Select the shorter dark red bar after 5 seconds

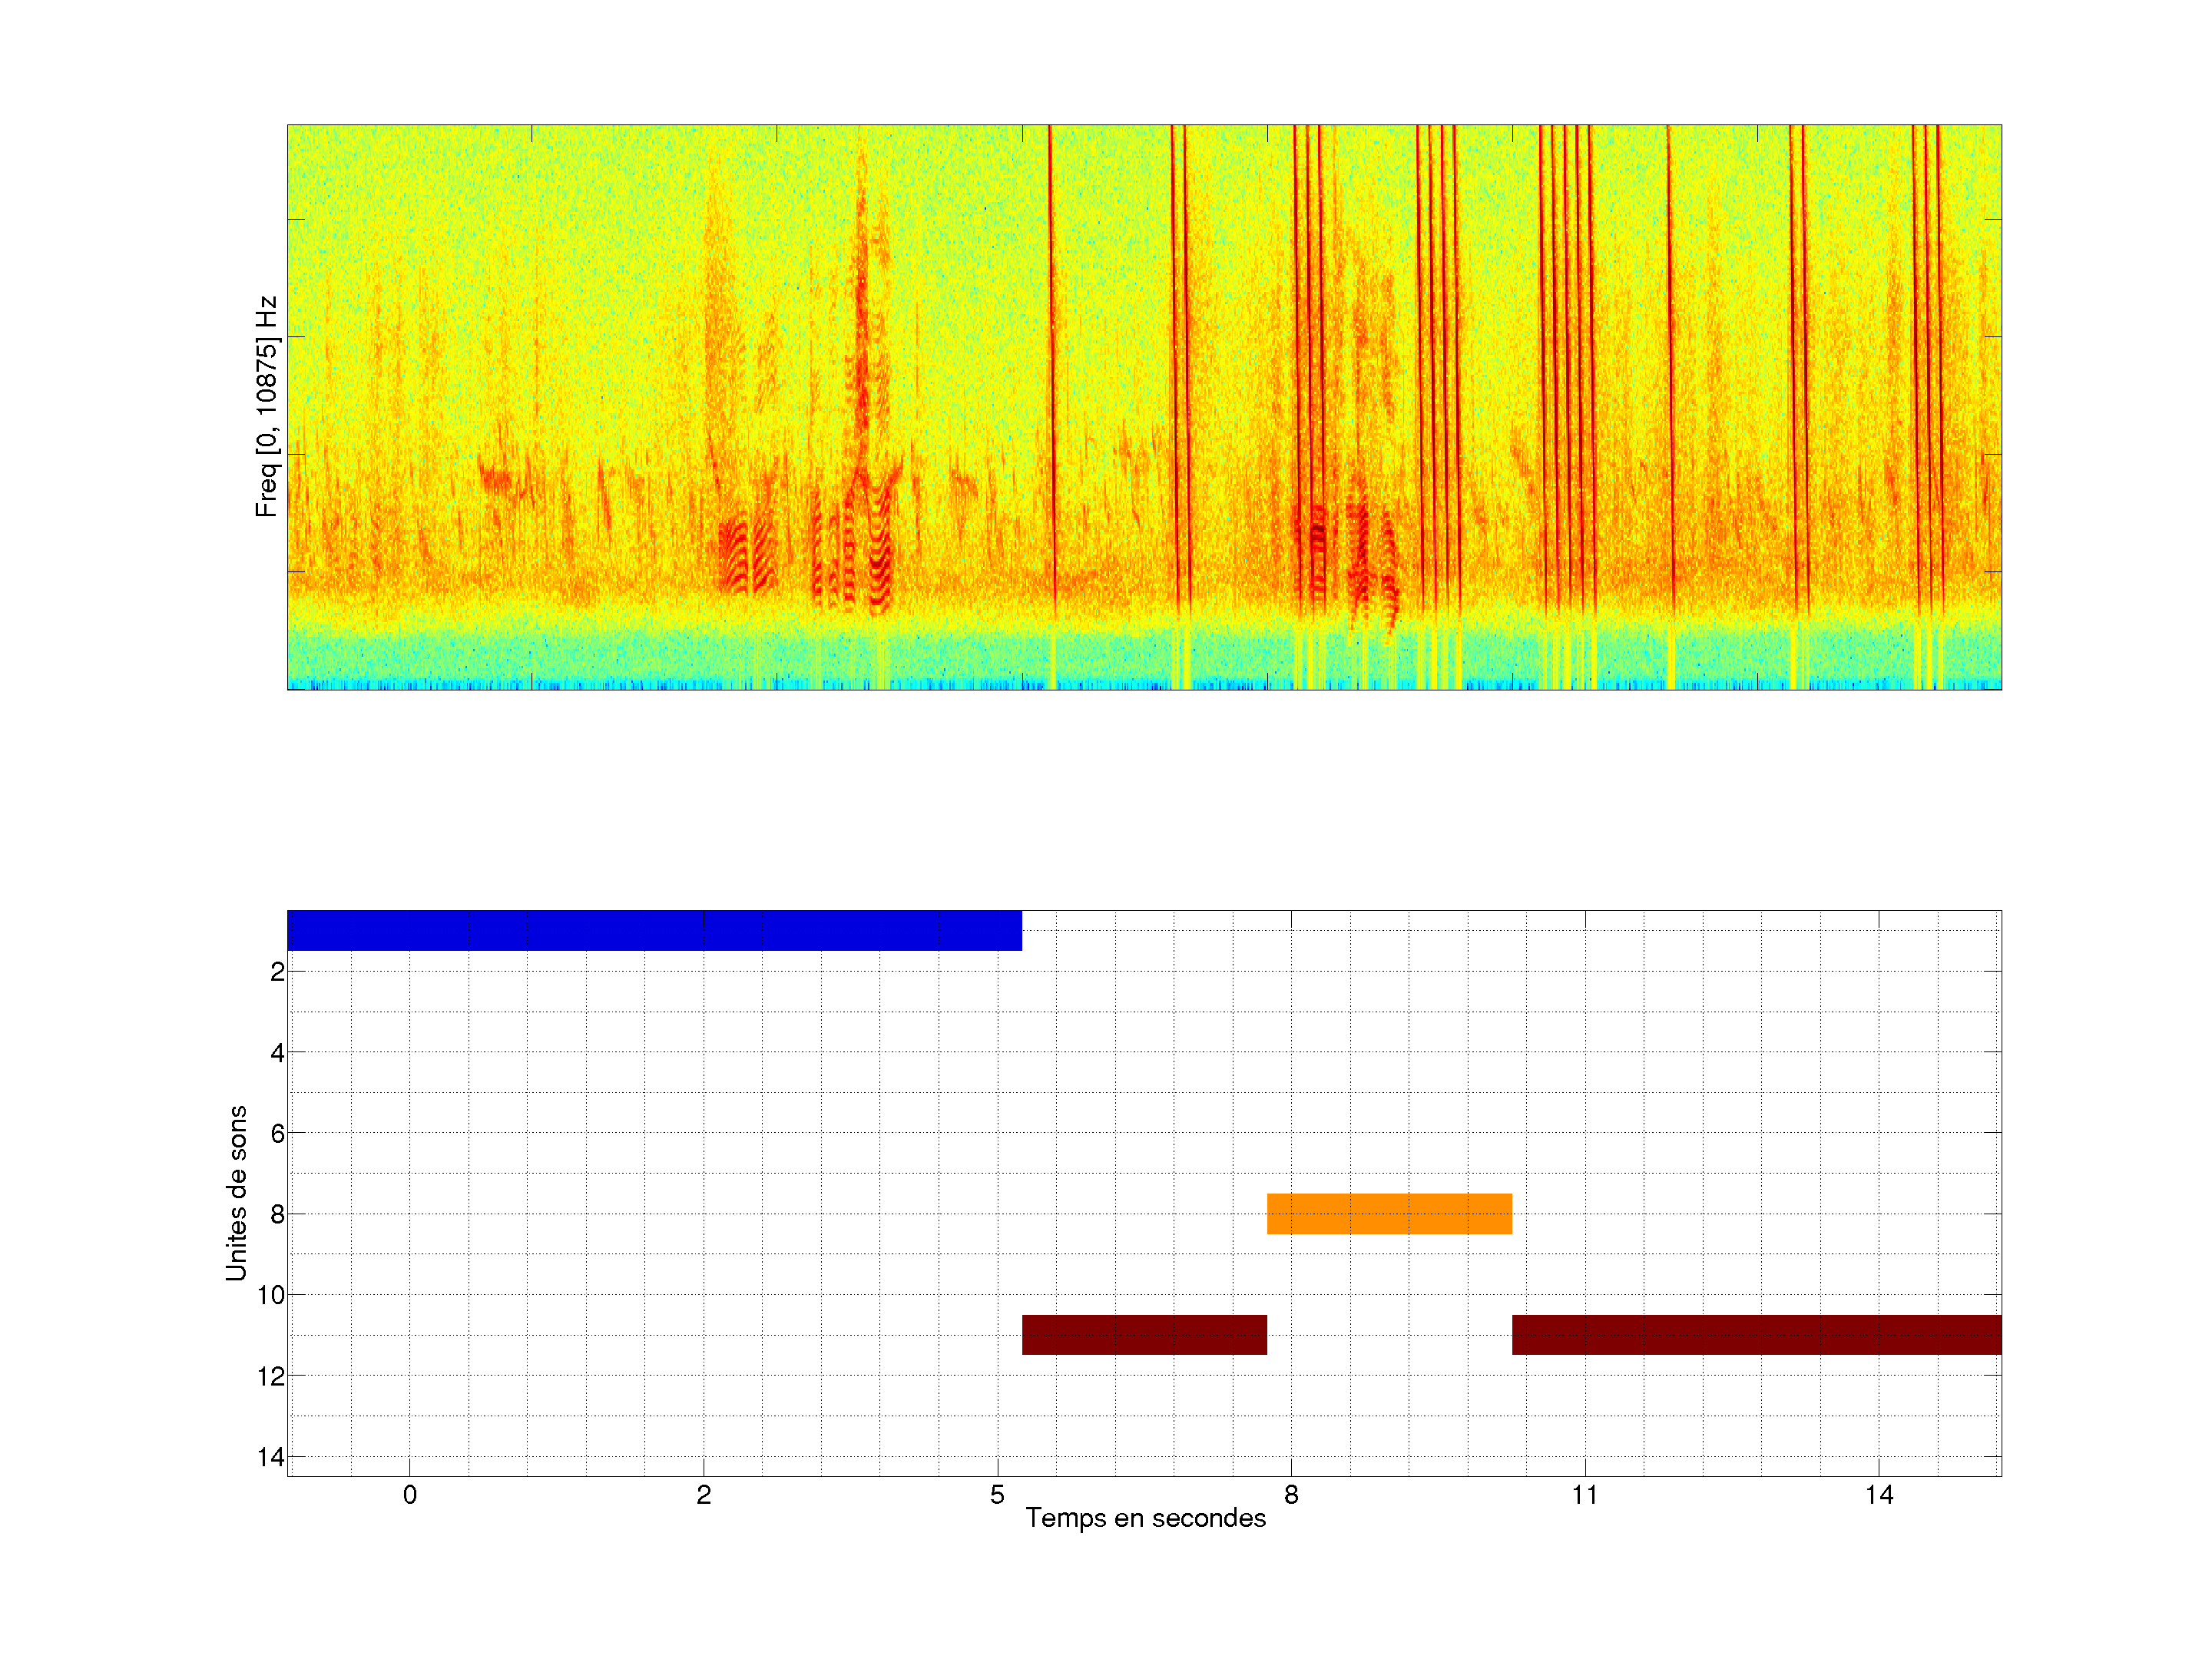[1144, 1334]
